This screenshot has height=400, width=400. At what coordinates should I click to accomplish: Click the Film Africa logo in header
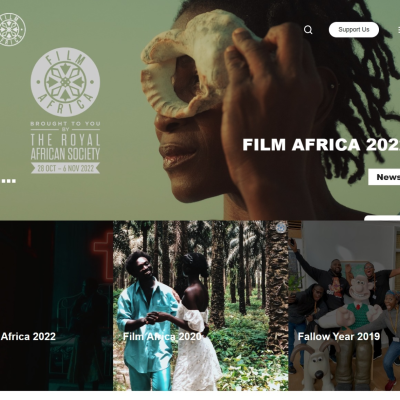tap(12, 29)
